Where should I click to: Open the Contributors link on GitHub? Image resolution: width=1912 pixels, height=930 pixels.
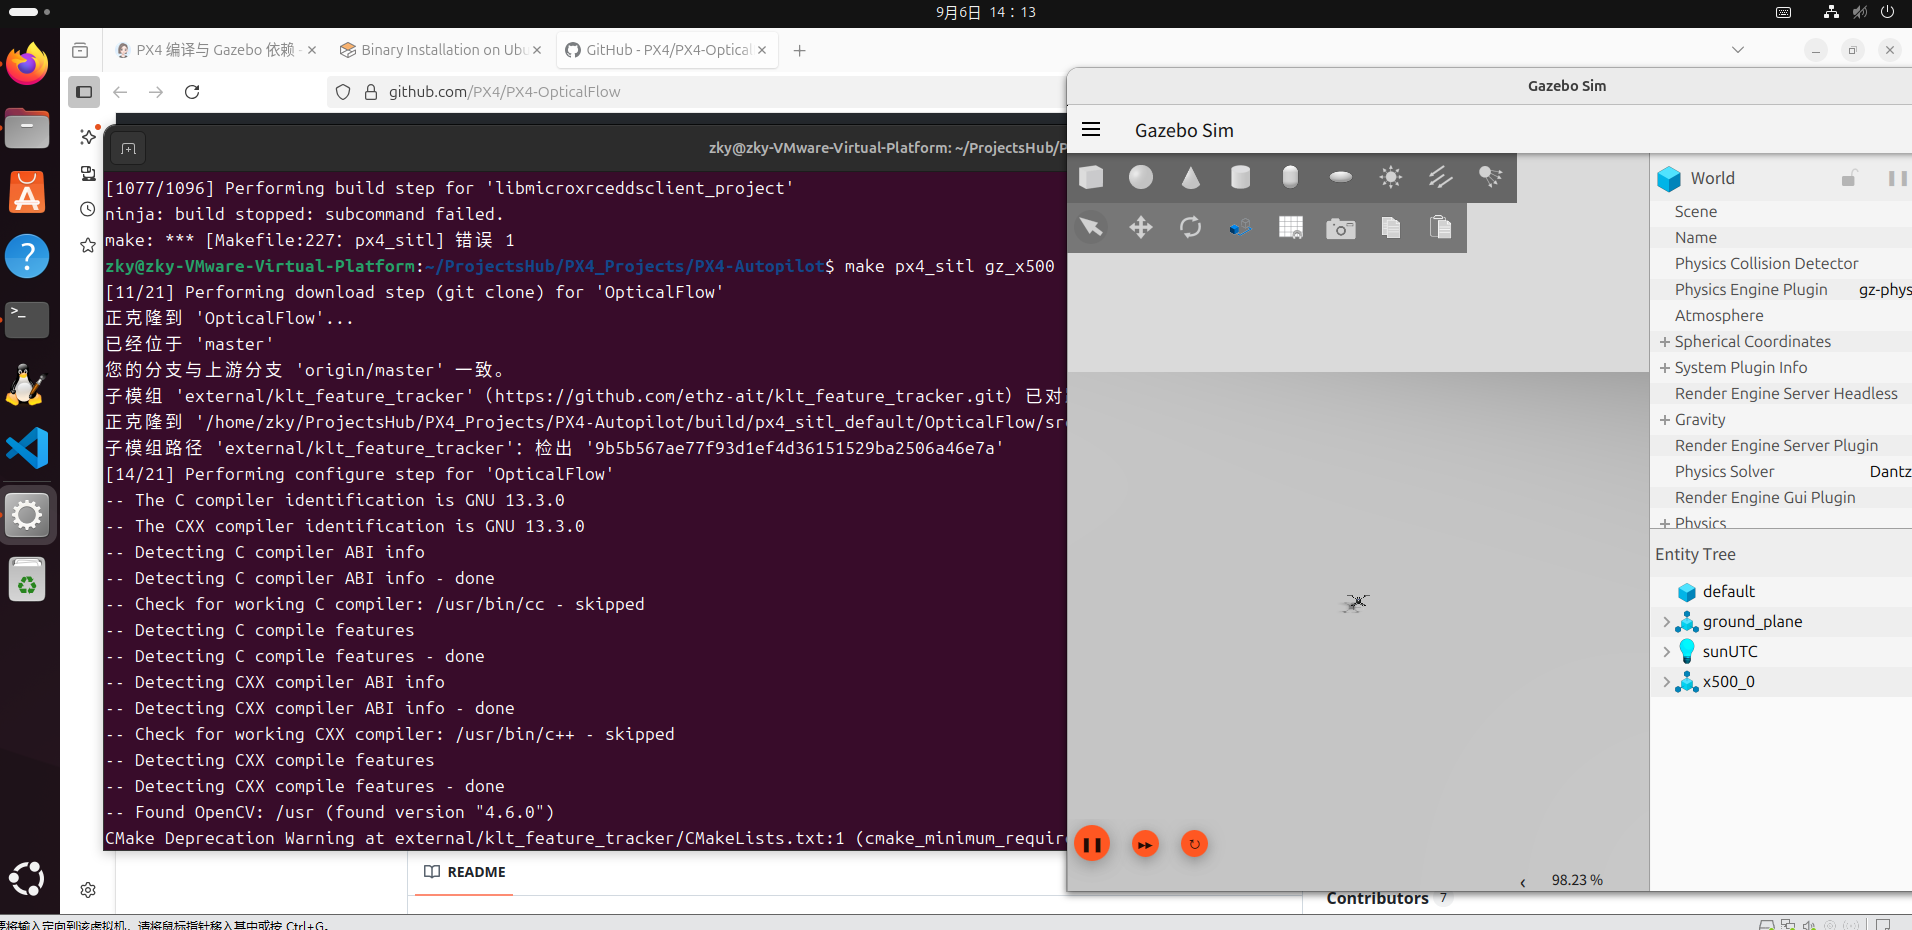pyautogui.click(x=1377, y=899)
